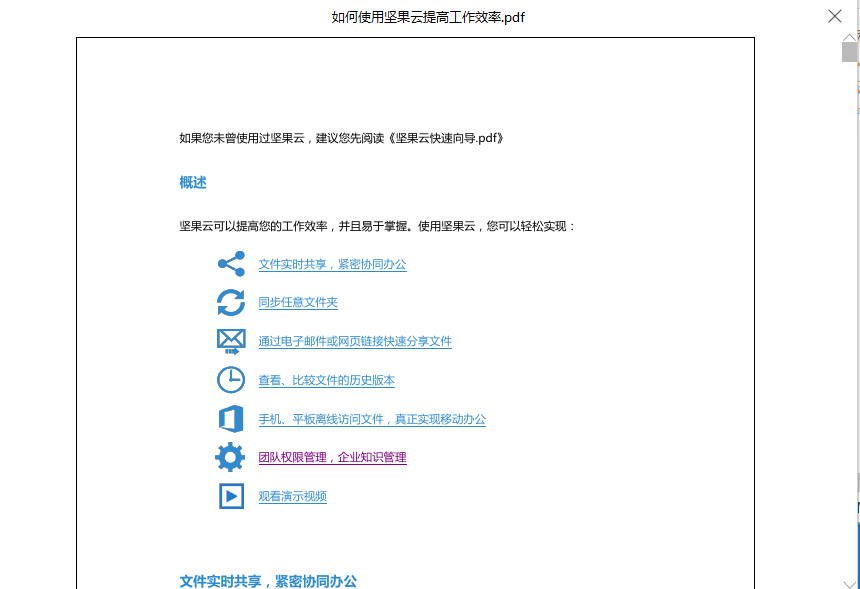Open link 同步任意文件夹
860x589 pixels.
298,303
